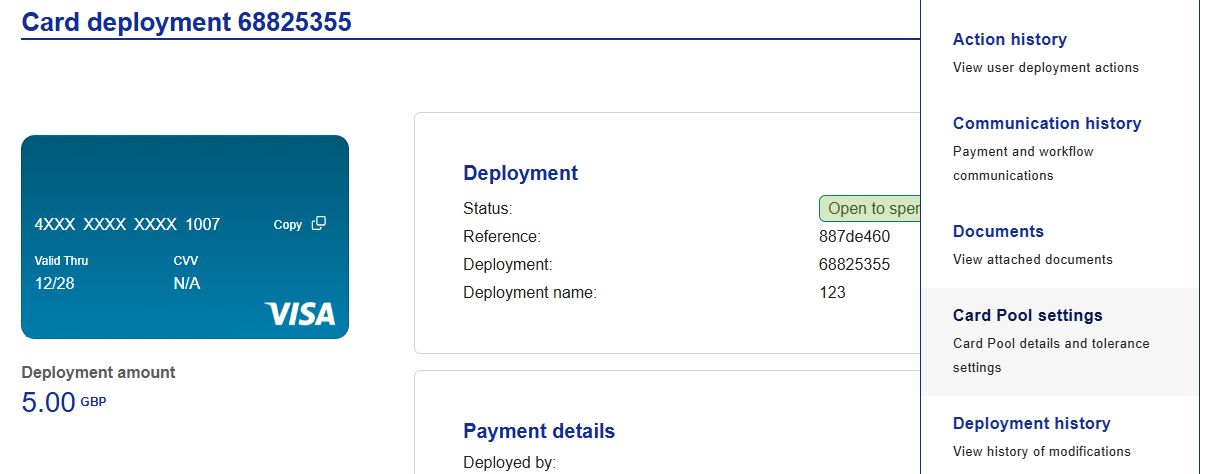Click the Status label
This screenshot has height=474, width=1223.
pyautogui.click(x=488, y=209)
